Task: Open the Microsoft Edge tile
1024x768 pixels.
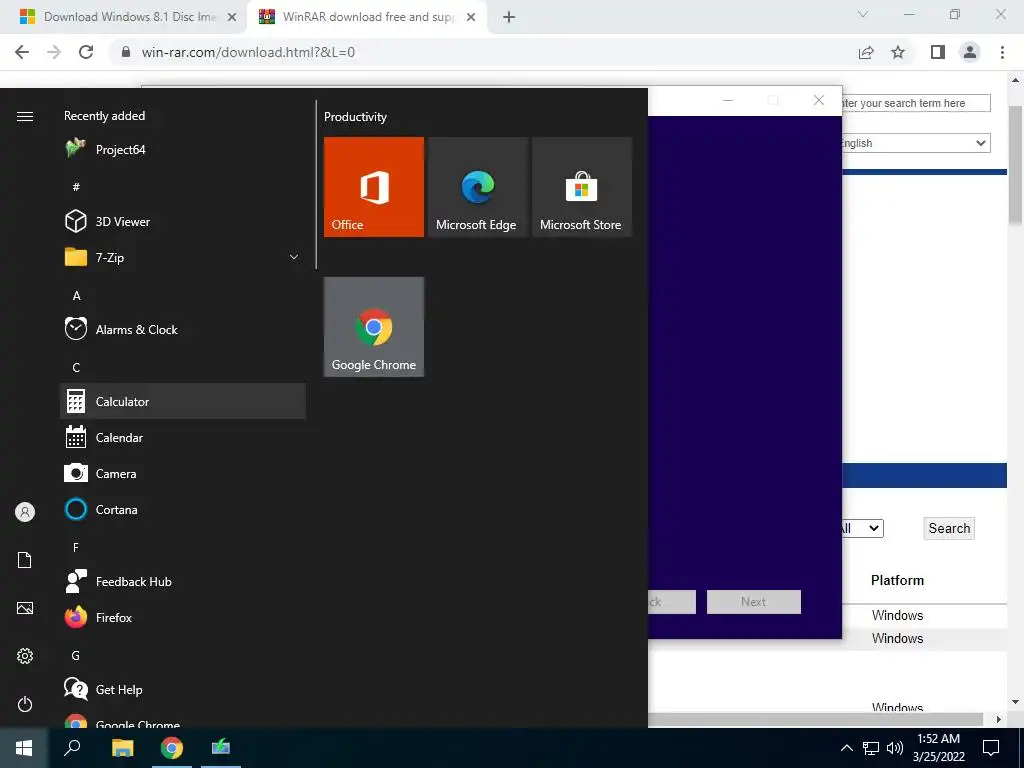Action: (477, 187)
